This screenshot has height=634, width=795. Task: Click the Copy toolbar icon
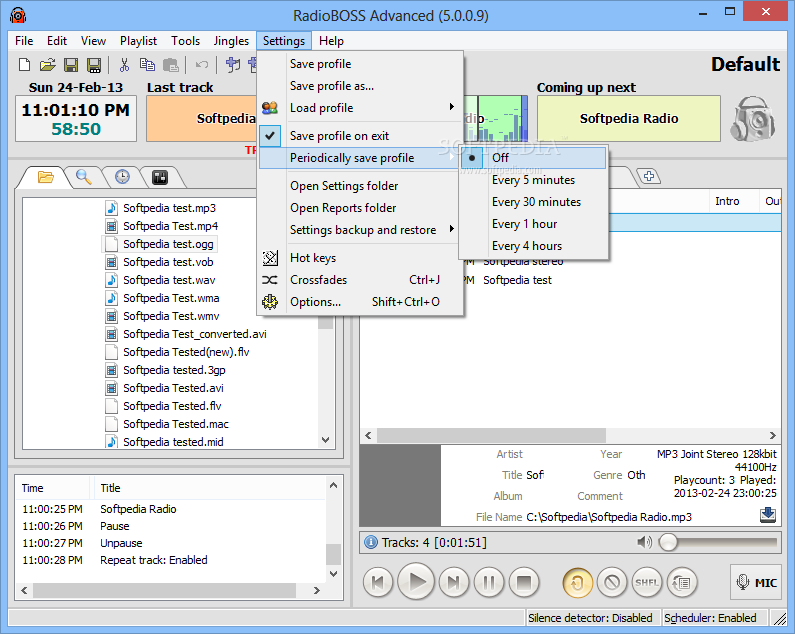click(147, 64)
